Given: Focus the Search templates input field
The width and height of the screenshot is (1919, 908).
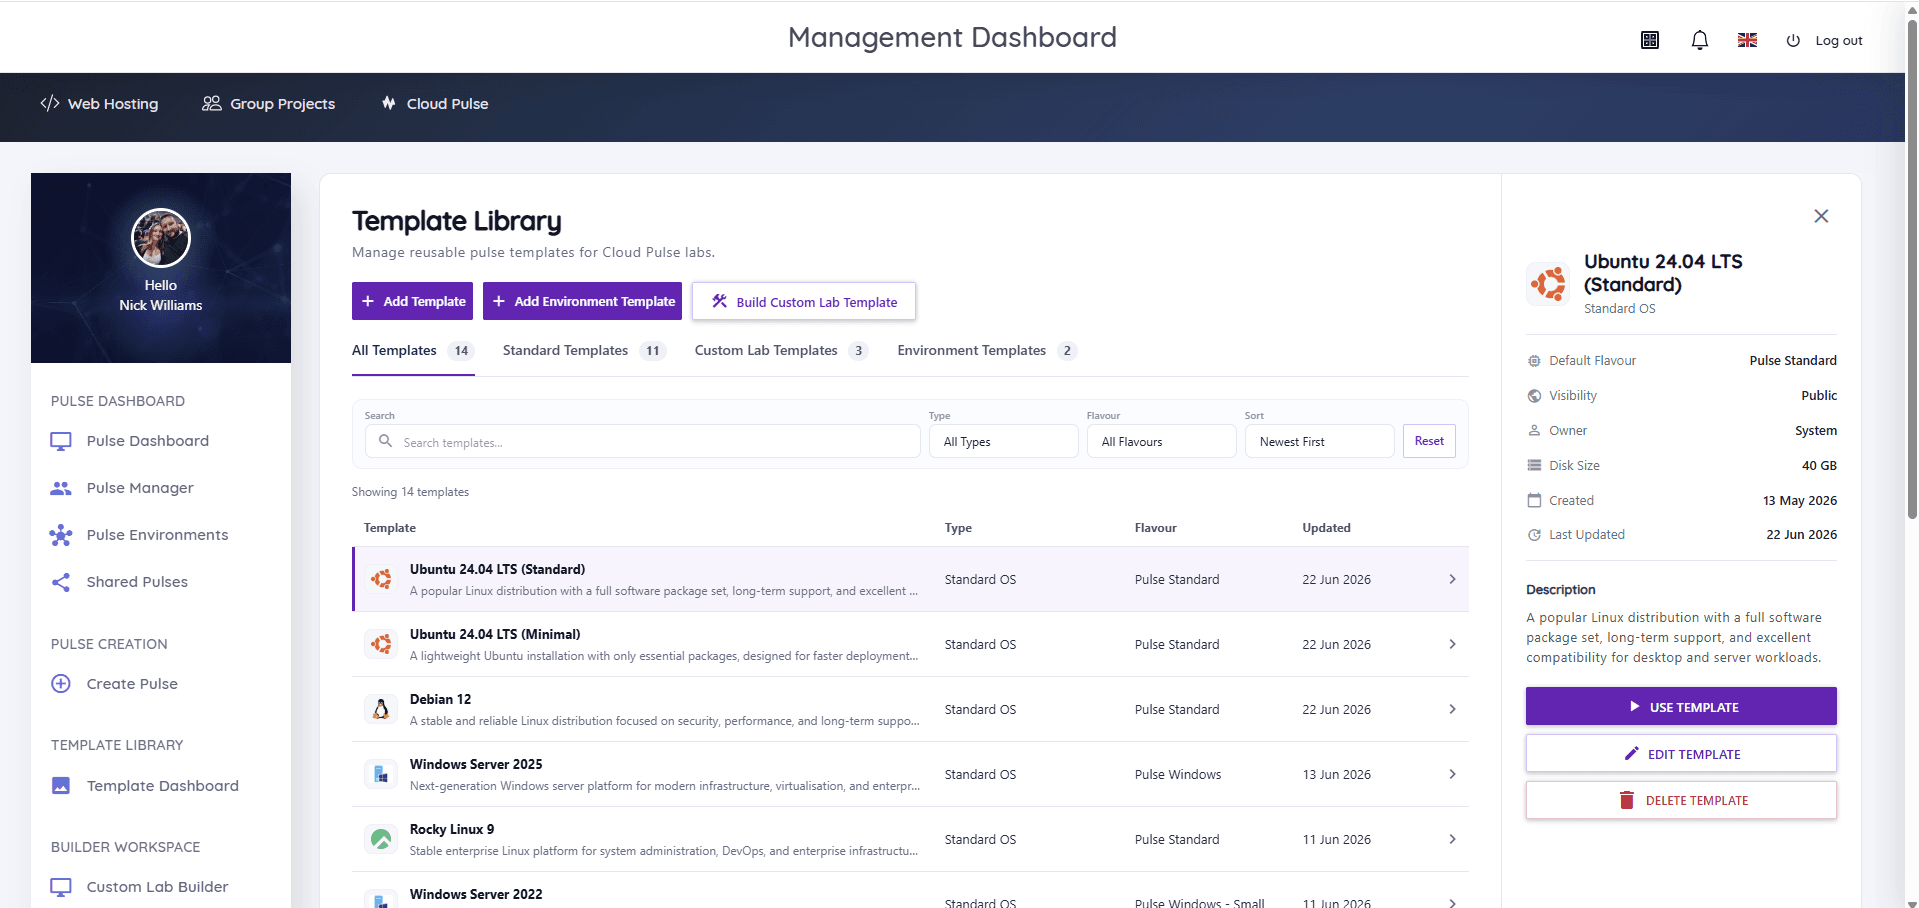Looking at the screenshot, I should pos(642,441).
